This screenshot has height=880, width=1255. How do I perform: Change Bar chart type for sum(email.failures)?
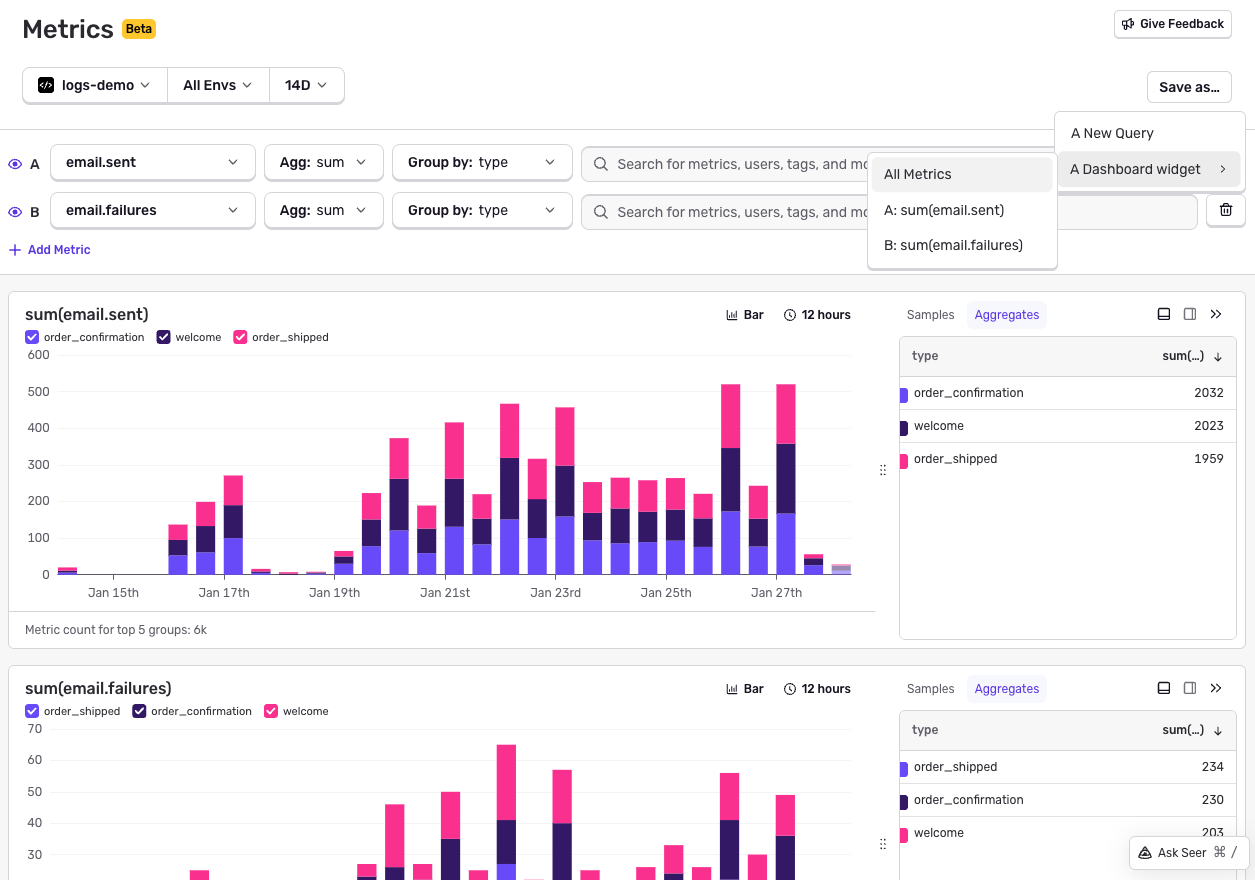(745, 689)
